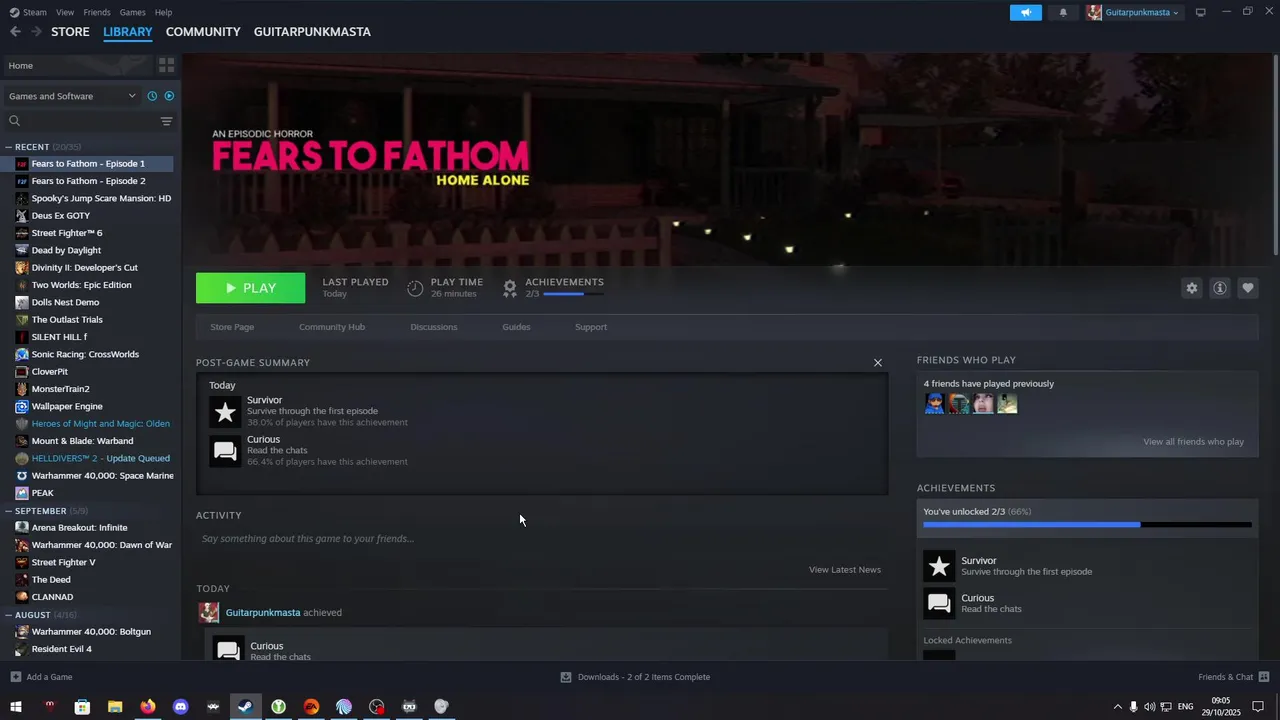The image size is (1280, 720).
Task: Open the Support link
Action: click(x=591, y=327)
